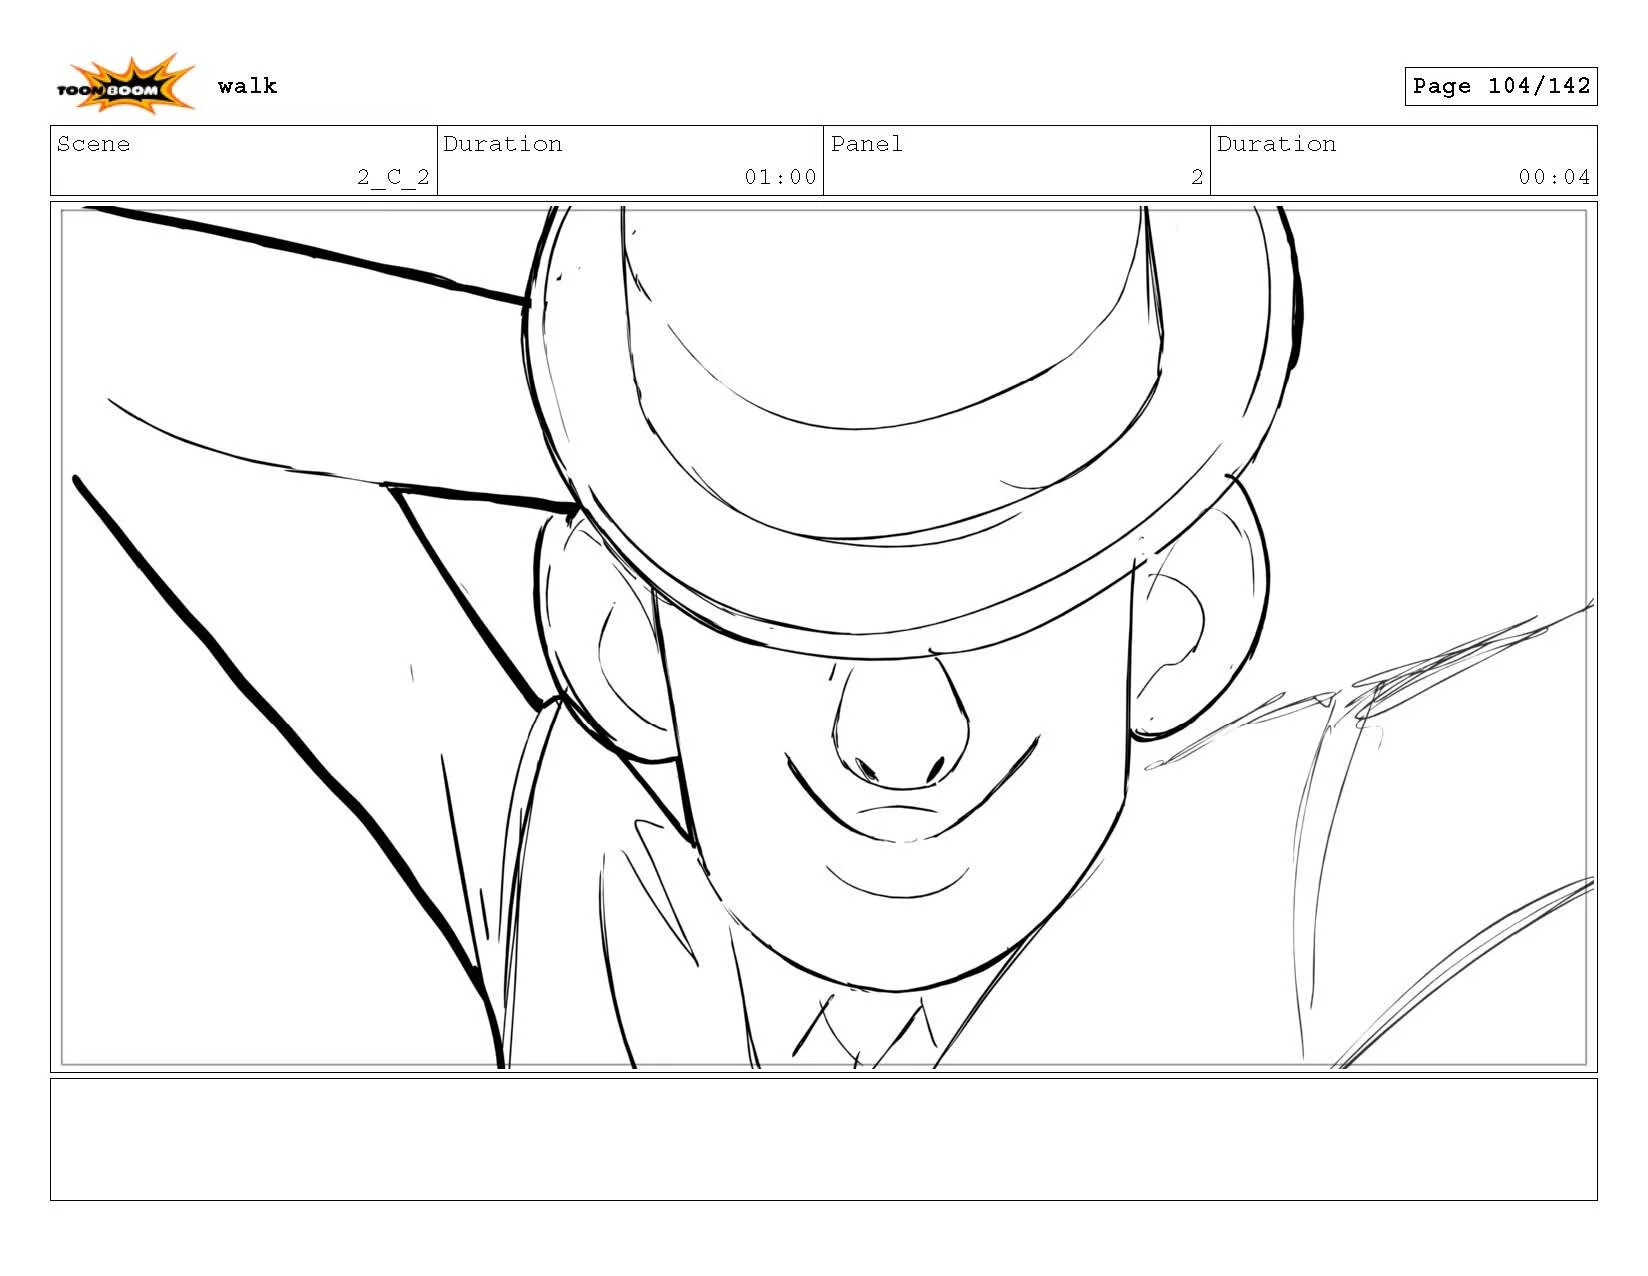Select the "Scene" header label
1648x1276 pixels.
click(x=93, y=144)
